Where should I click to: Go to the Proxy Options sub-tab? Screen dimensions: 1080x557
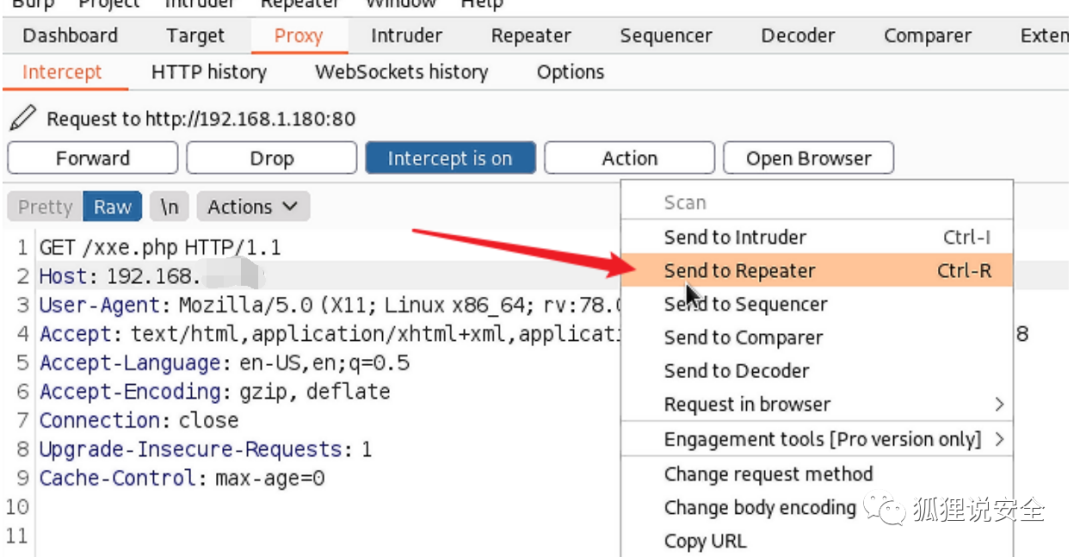click(570, 72)
